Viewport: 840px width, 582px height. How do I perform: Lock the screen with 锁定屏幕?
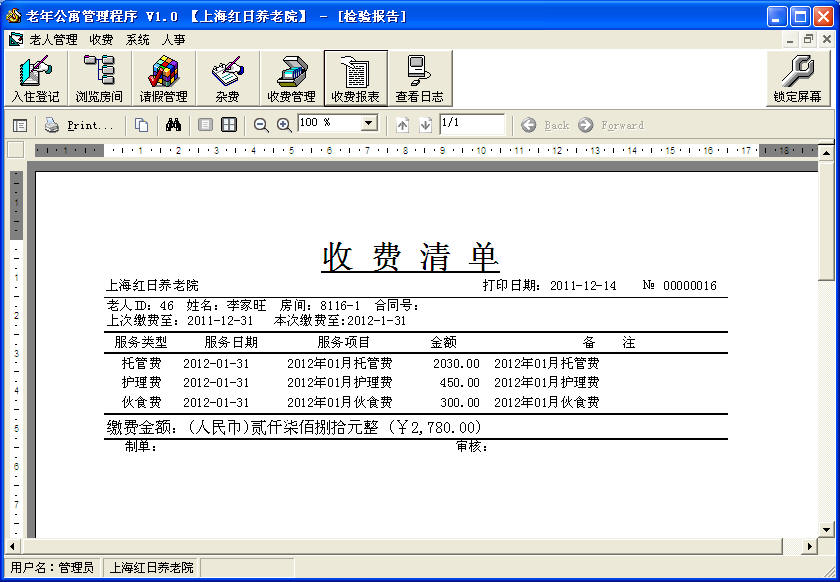[797, 78]
